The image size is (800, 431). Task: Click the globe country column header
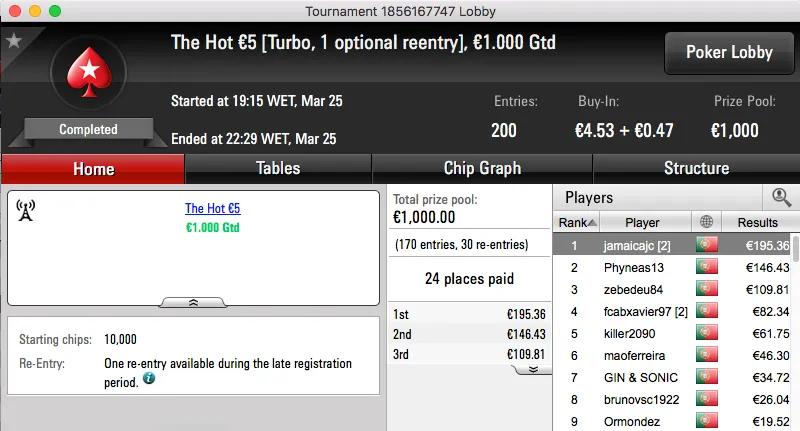pos(708,222)
